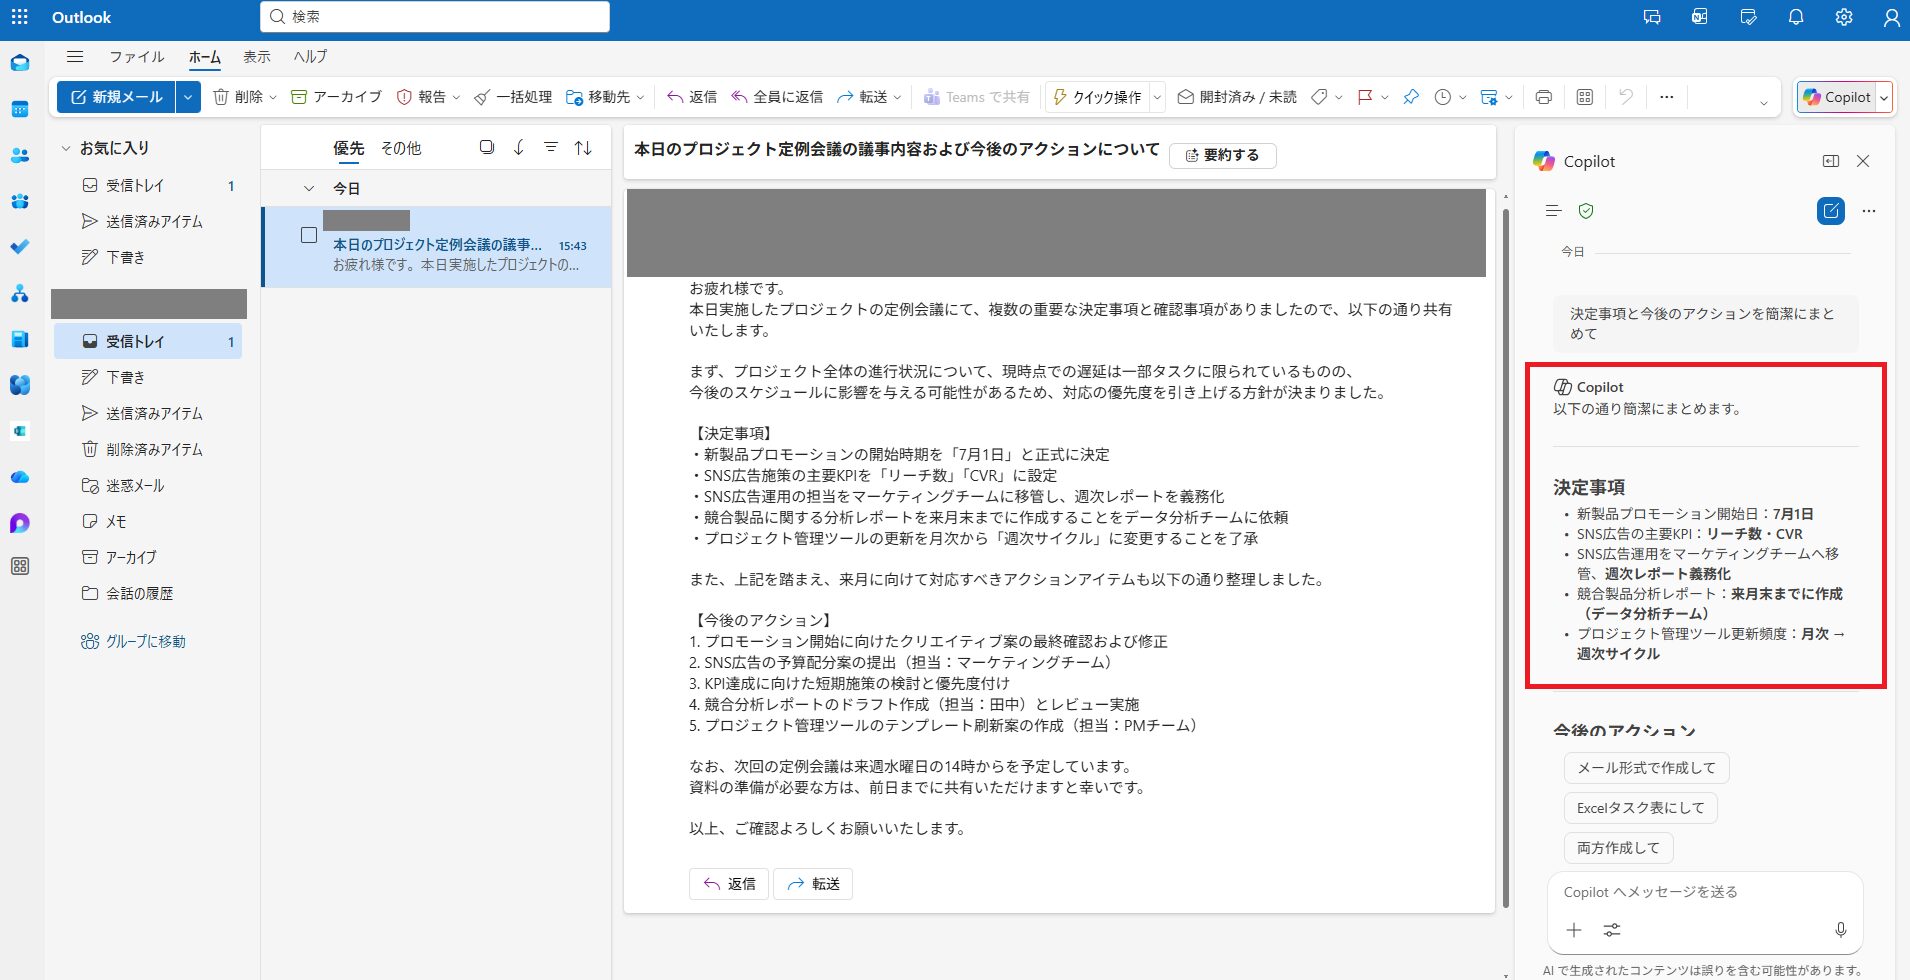
Task: Open the app launcher grid icon
Action: (19, 17)
